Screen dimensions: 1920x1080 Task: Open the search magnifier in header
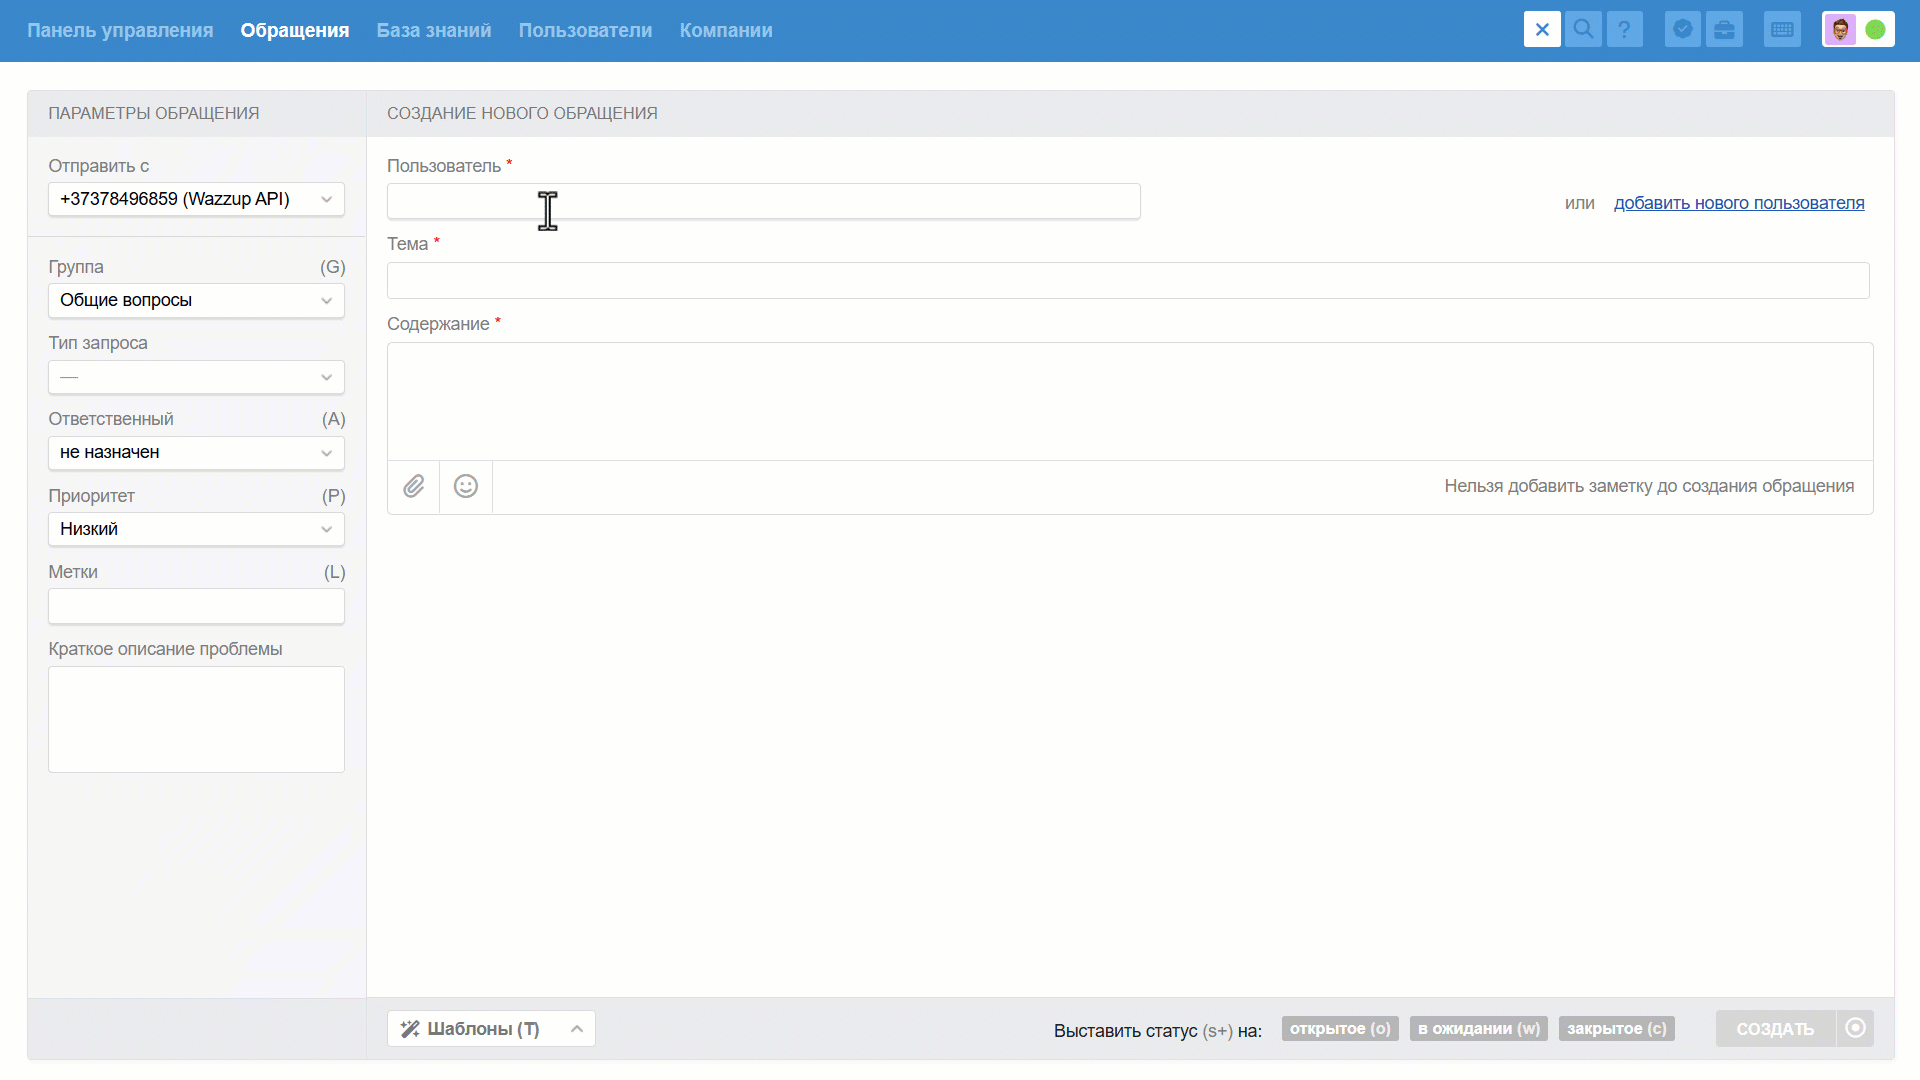1583,30
